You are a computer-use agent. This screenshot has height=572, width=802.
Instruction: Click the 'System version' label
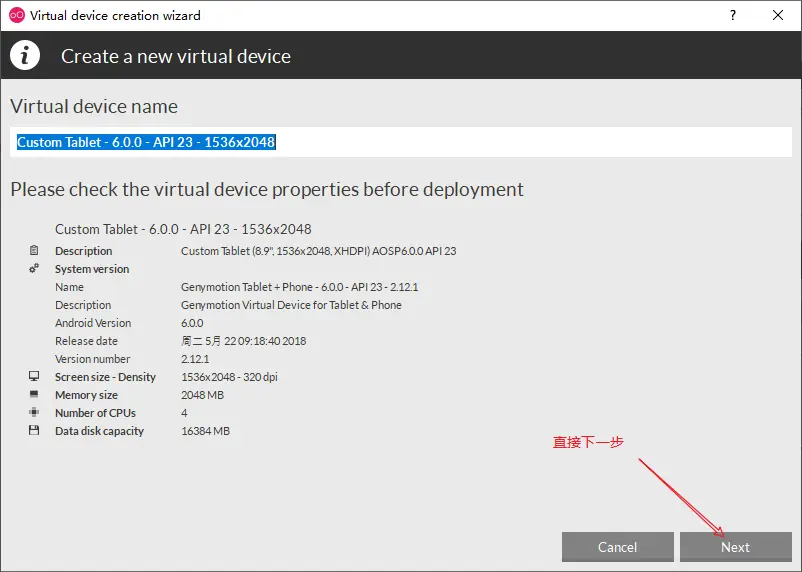[x=92, y=269]
